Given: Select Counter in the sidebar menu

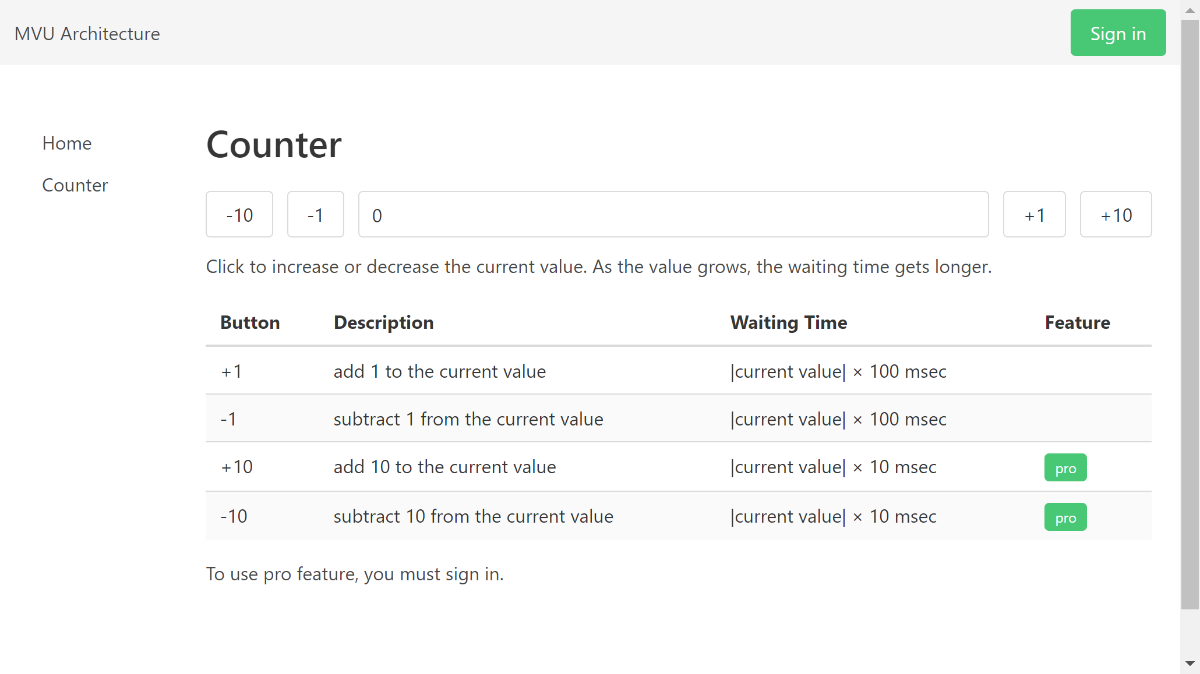Looking at the screenshot, I should coord(75,185).
